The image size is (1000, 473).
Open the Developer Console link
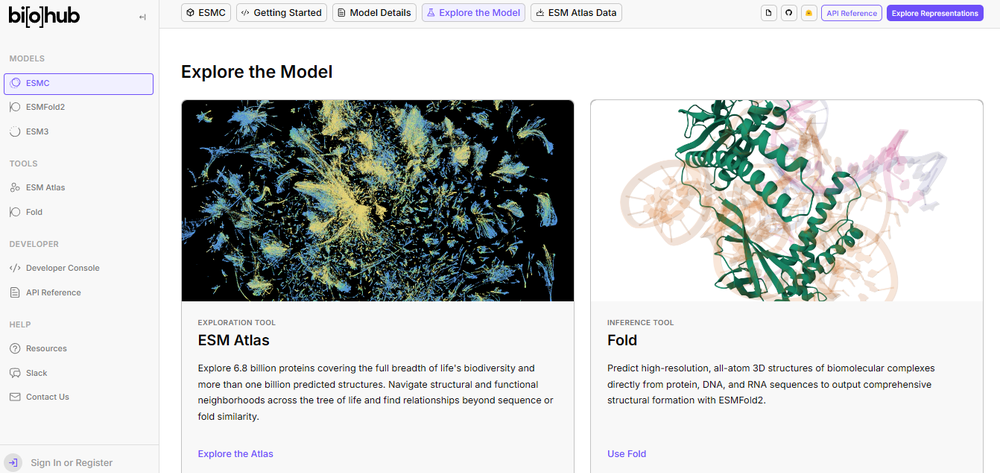pyautogui.click(x=78, y=268)
